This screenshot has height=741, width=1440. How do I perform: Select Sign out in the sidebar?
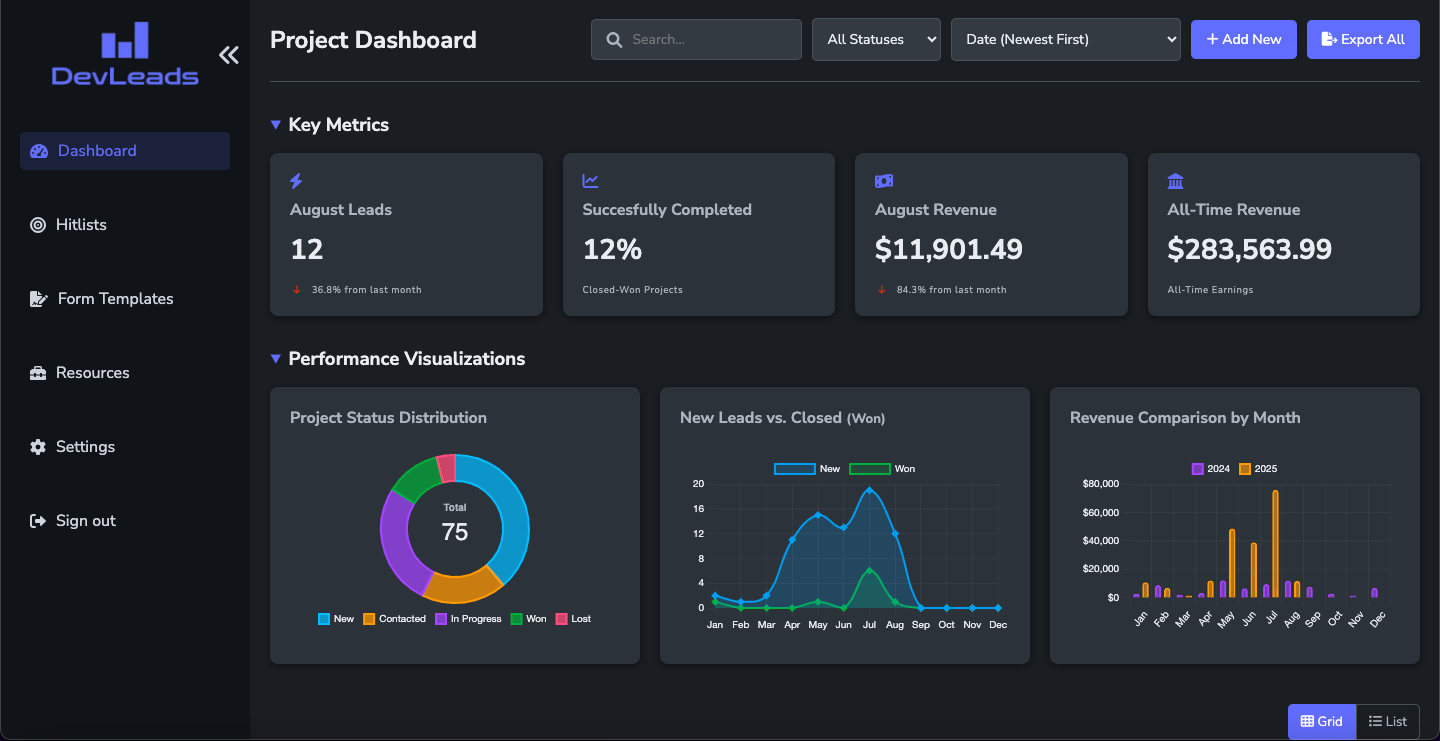tap(125, 521)
